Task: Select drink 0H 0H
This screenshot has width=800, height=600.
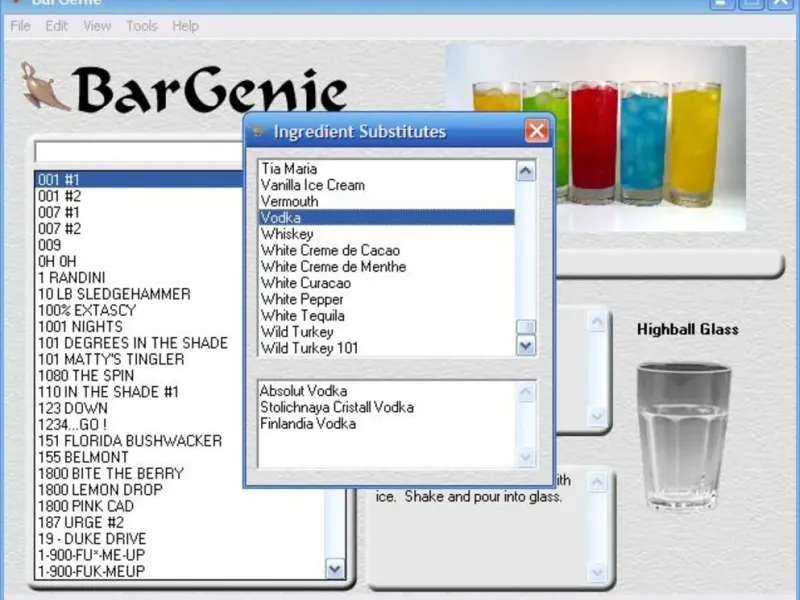Action: (139, 261)
